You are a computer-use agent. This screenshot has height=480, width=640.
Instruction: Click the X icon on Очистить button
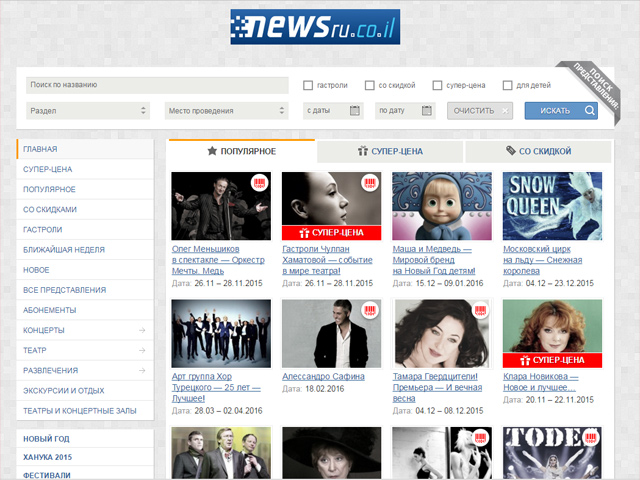pyautogui.click(x=505, y=111)
